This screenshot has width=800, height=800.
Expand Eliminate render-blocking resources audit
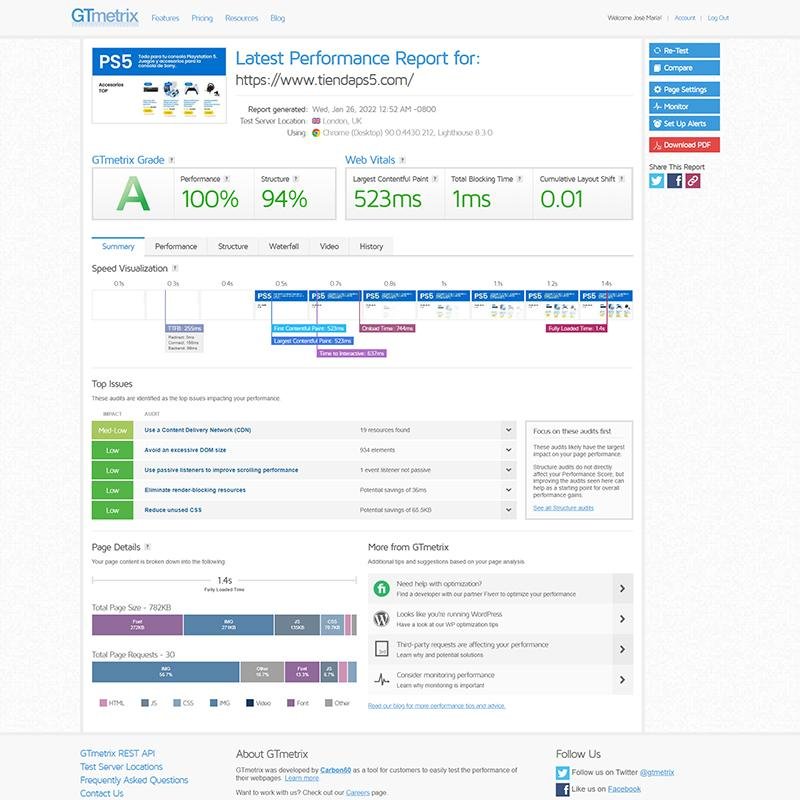508,490
